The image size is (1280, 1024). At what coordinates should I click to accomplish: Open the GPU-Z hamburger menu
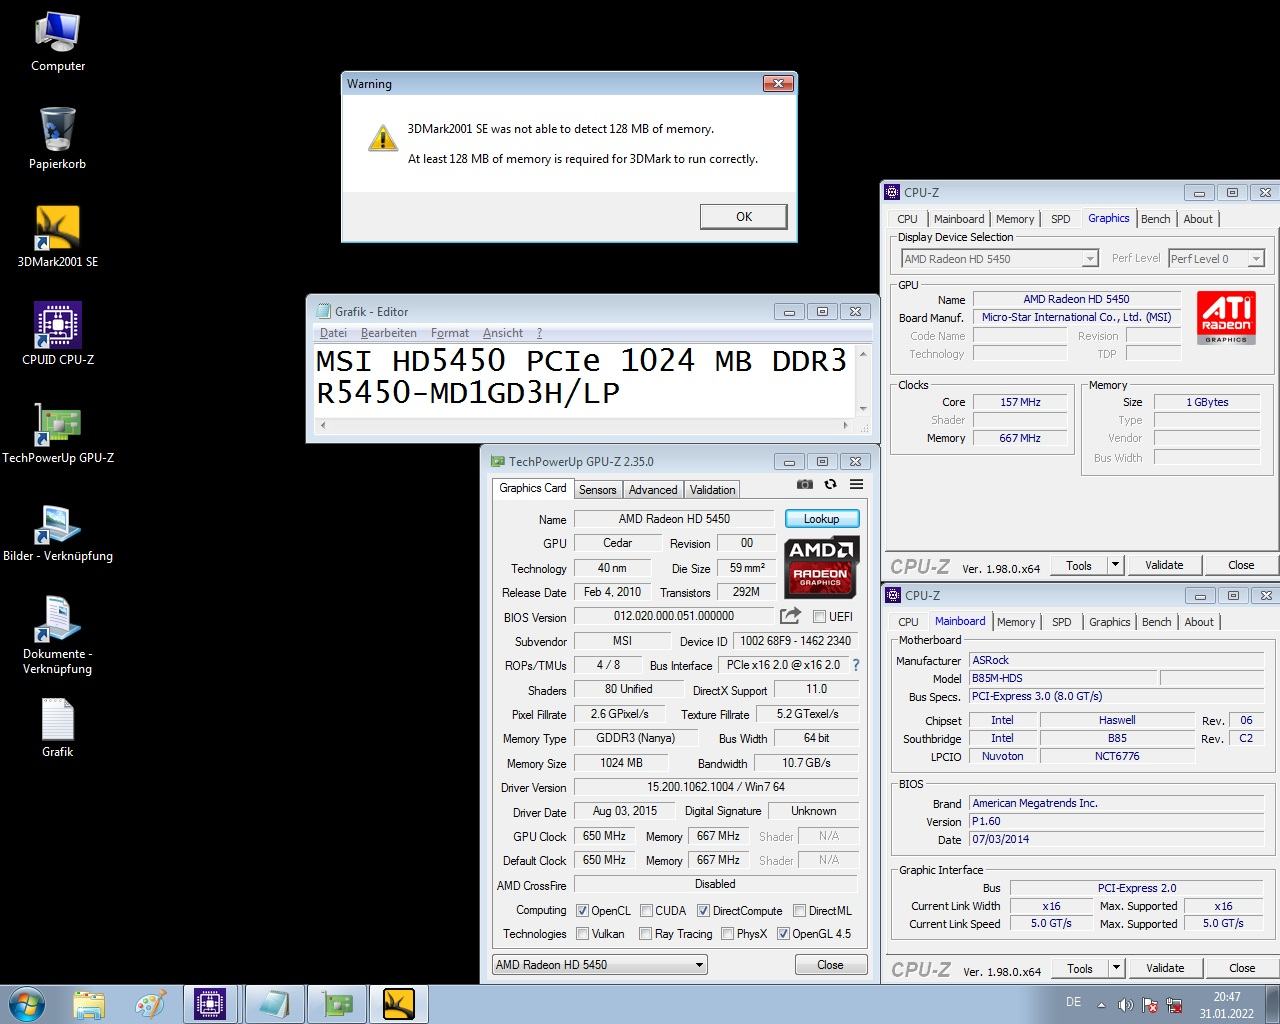point(857,484)
